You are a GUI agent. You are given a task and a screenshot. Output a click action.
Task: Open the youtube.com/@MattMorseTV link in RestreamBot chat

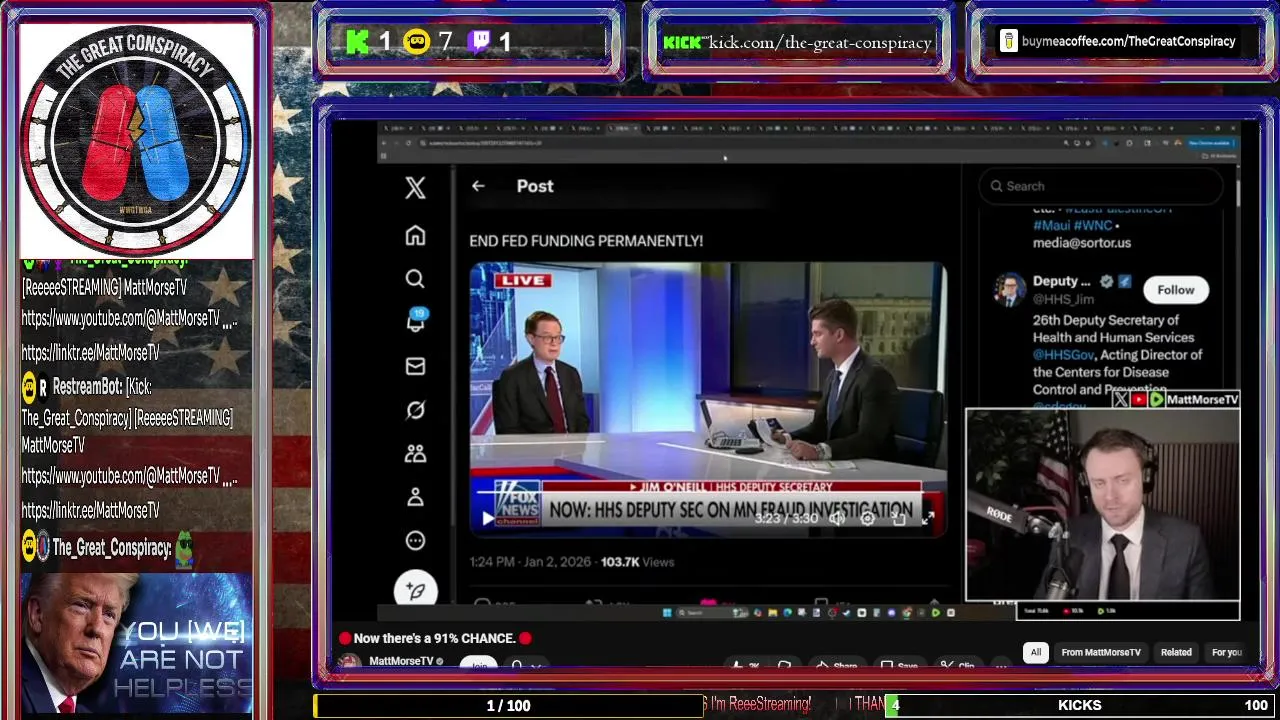(x=130, y=477)
